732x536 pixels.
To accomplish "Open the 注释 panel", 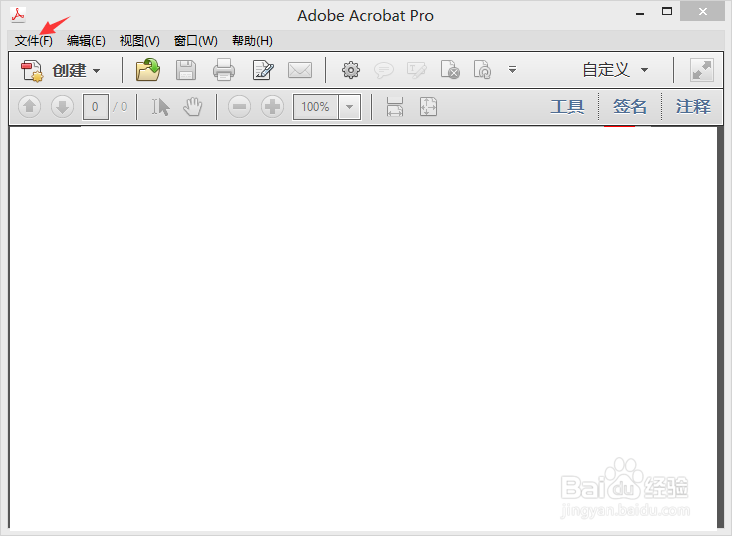I will tap(693, 107).
